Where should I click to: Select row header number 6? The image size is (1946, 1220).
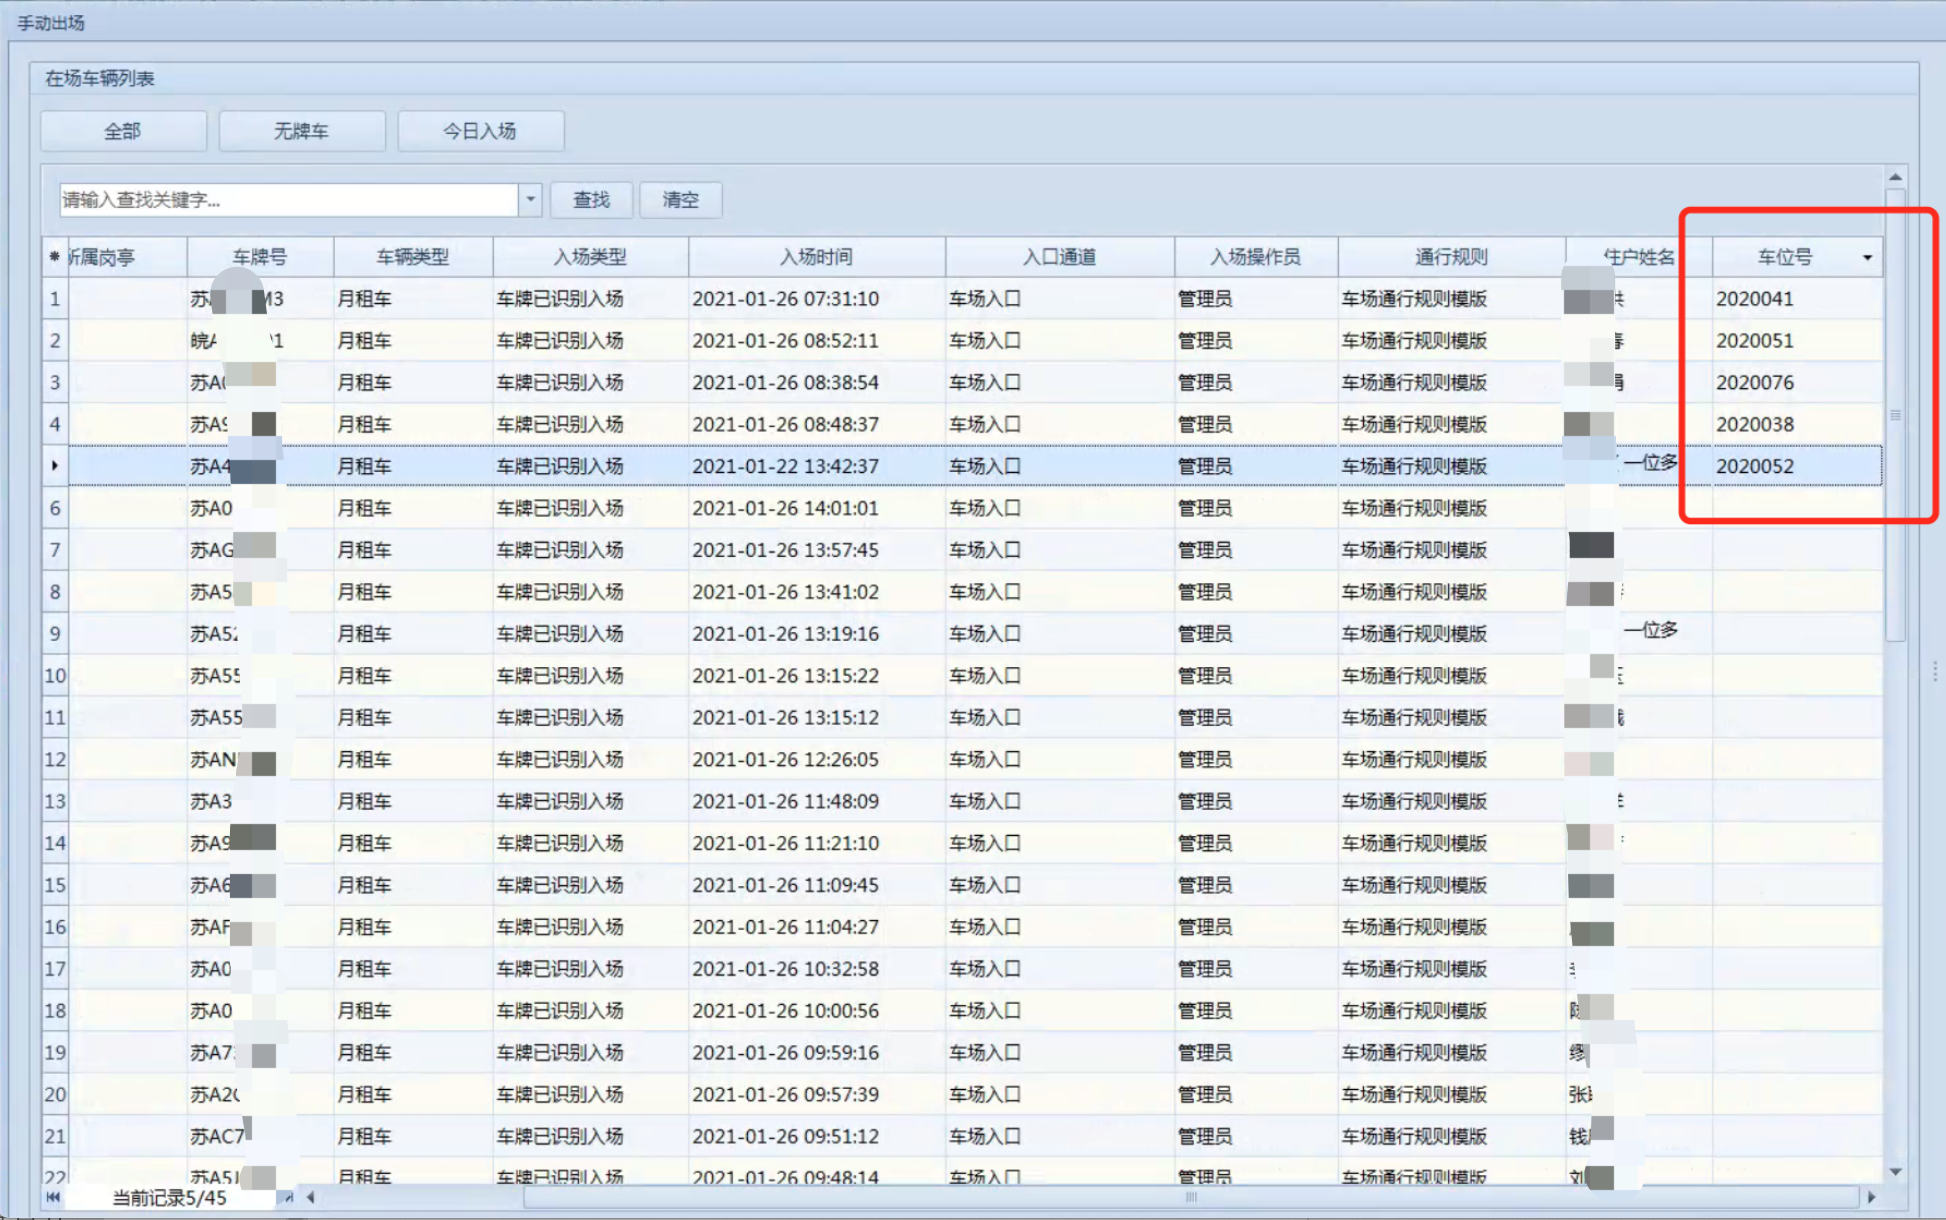(x=55, y=509)
